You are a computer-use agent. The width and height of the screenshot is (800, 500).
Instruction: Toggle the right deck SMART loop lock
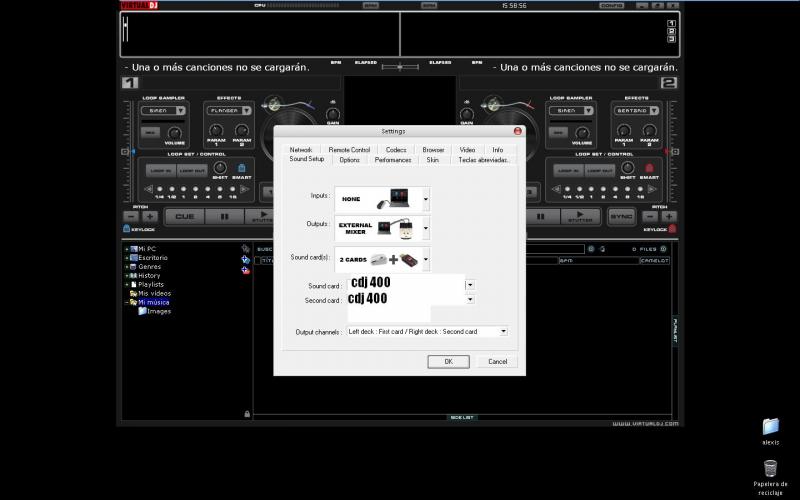[x=648, y=169]
